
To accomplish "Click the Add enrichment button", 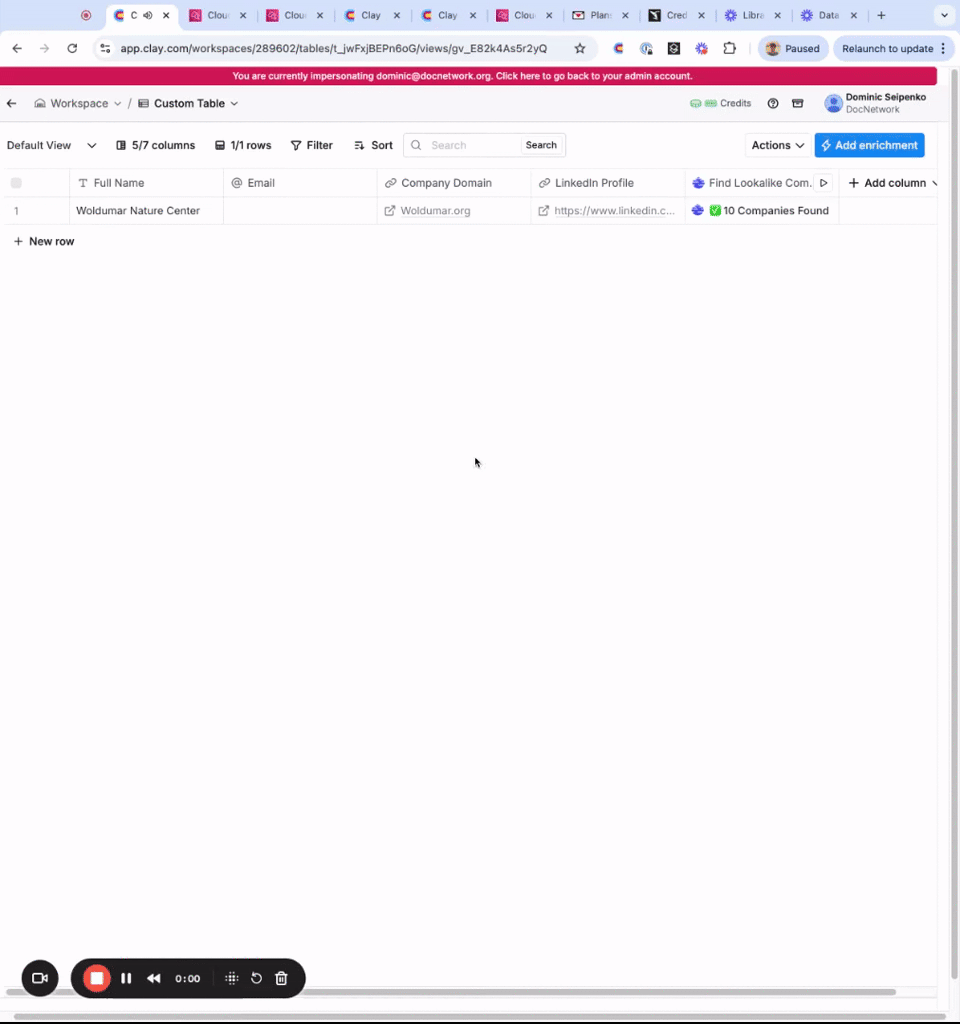I will point(869,145).
